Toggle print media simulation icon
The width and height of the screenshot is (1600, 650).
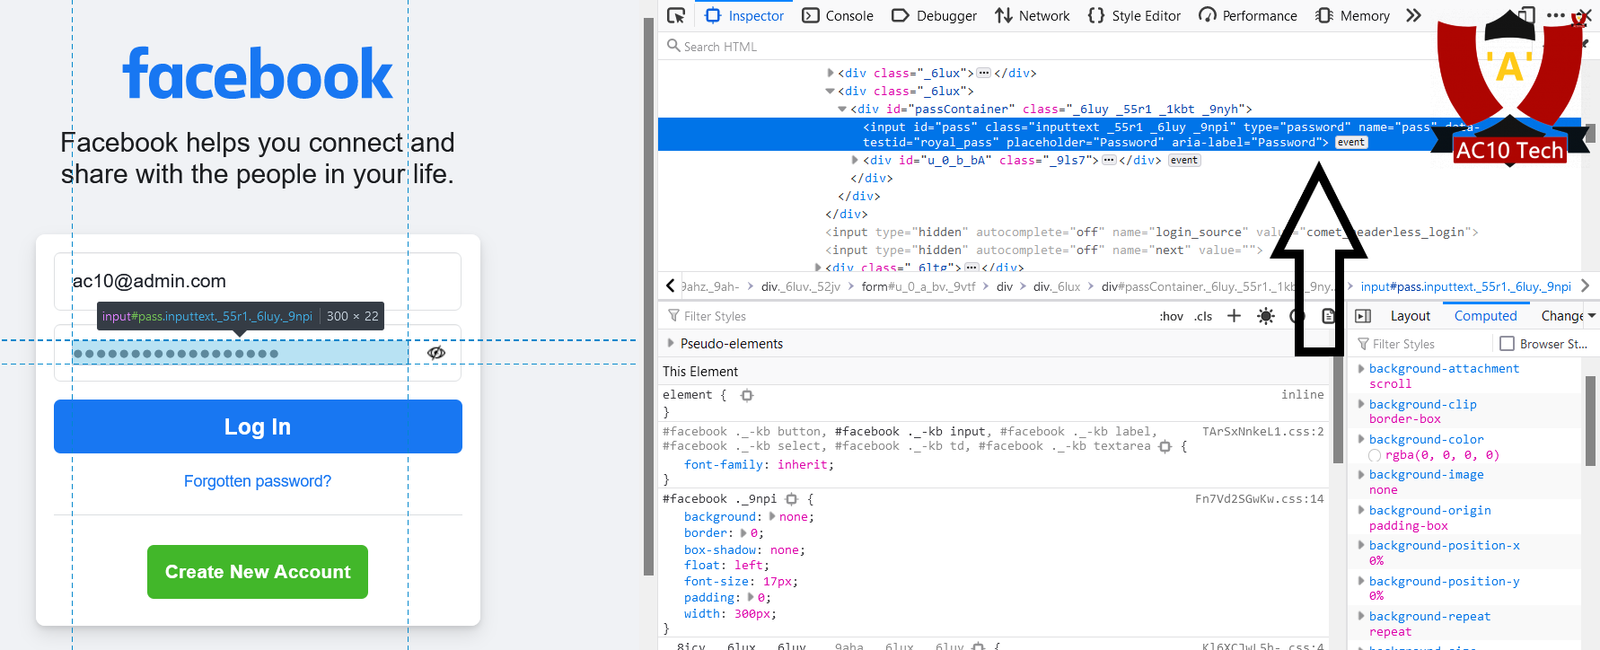coord(1328,316)
